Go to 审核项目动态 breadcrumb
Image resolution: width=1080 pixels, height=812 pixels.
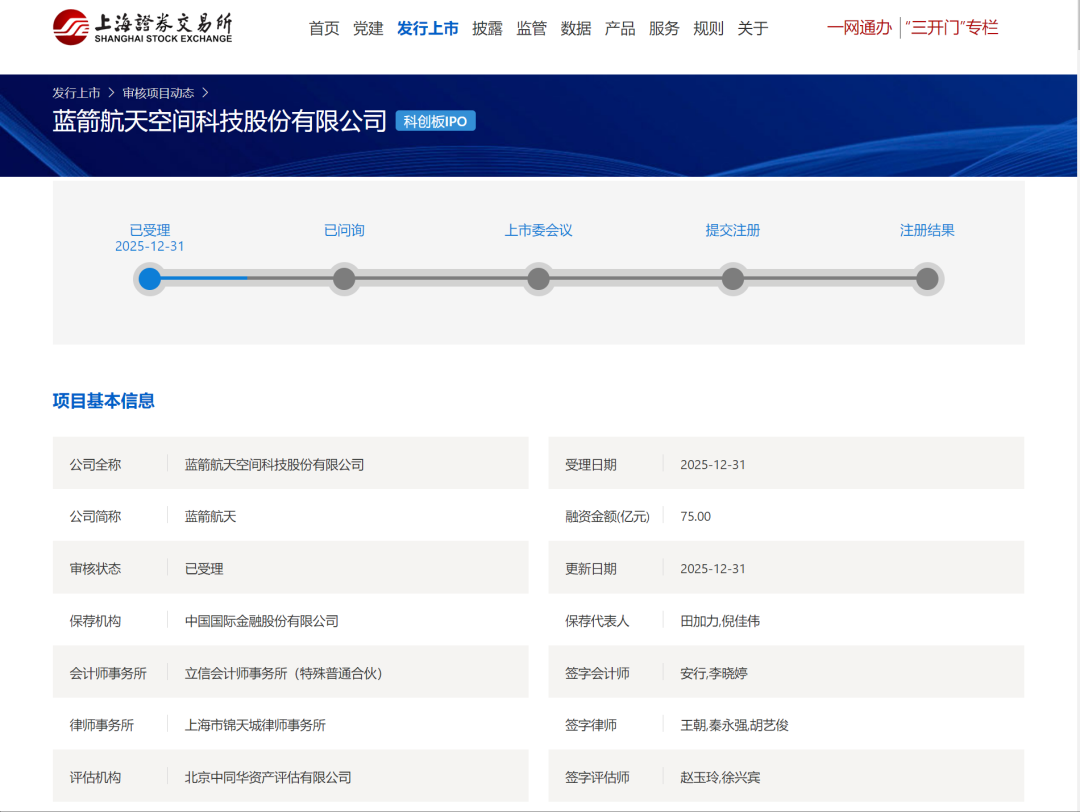pos(158,93)
